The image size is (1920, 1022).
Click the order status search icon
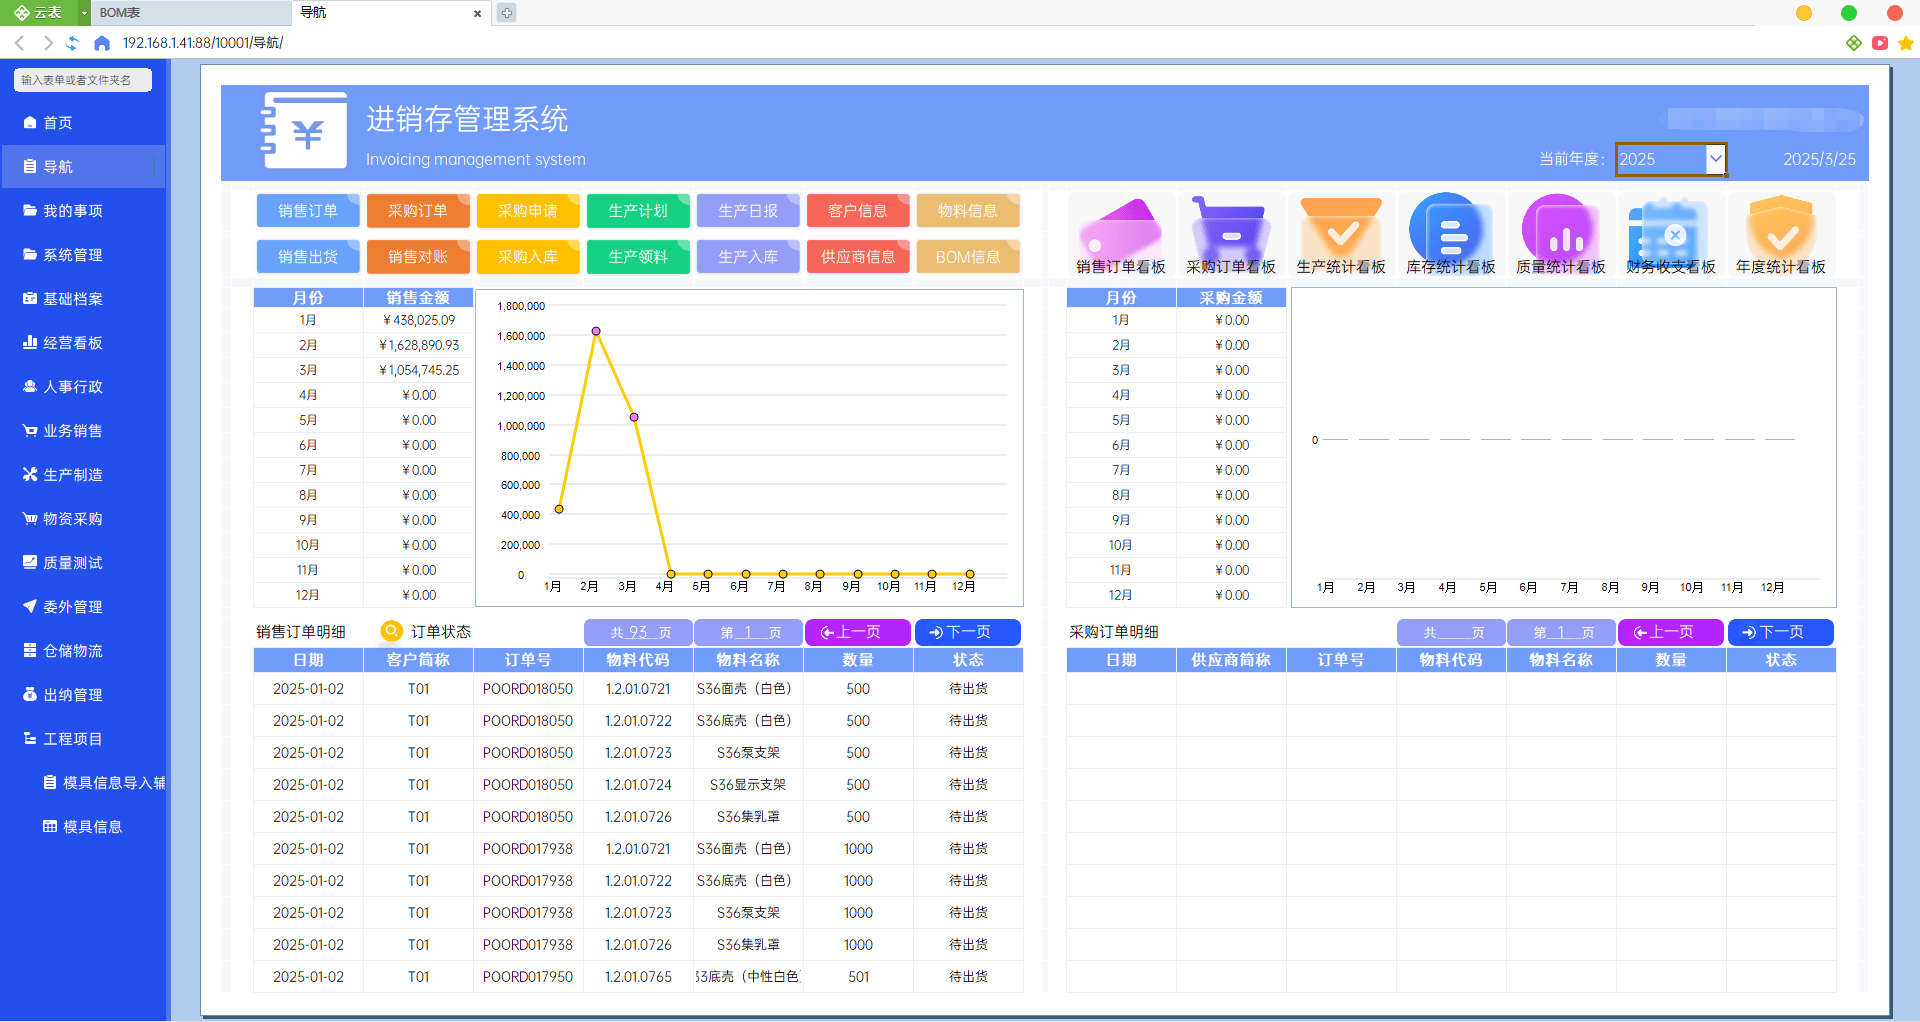tap(391, 632)
